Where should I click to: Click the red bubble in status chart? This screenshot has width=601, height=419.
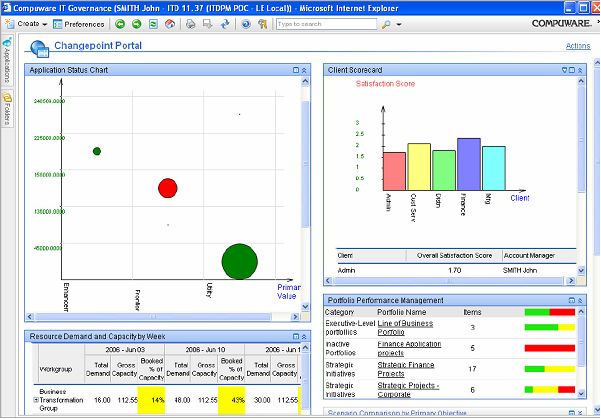(x=167, y=187)
